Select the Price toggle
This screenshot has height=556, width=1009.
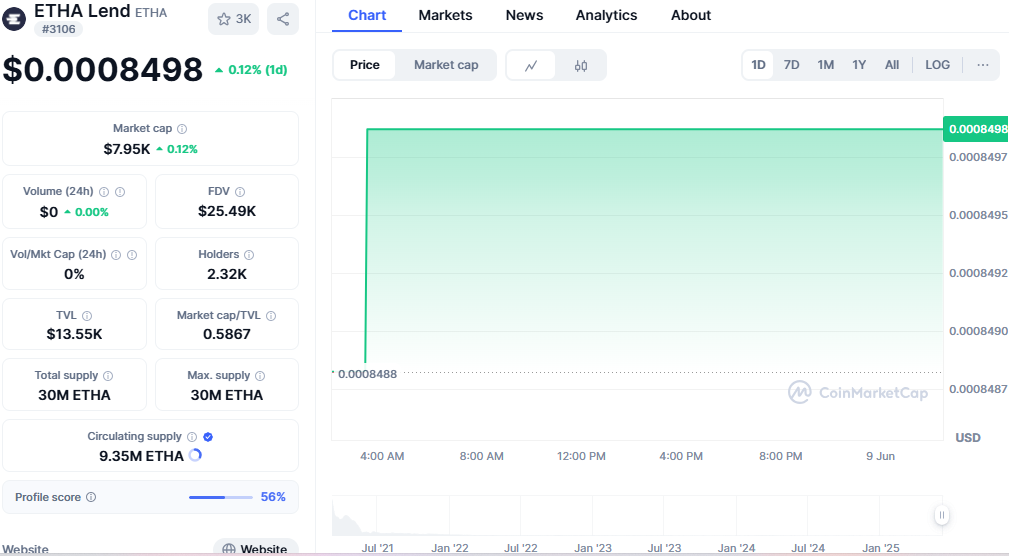click(365, 65)
